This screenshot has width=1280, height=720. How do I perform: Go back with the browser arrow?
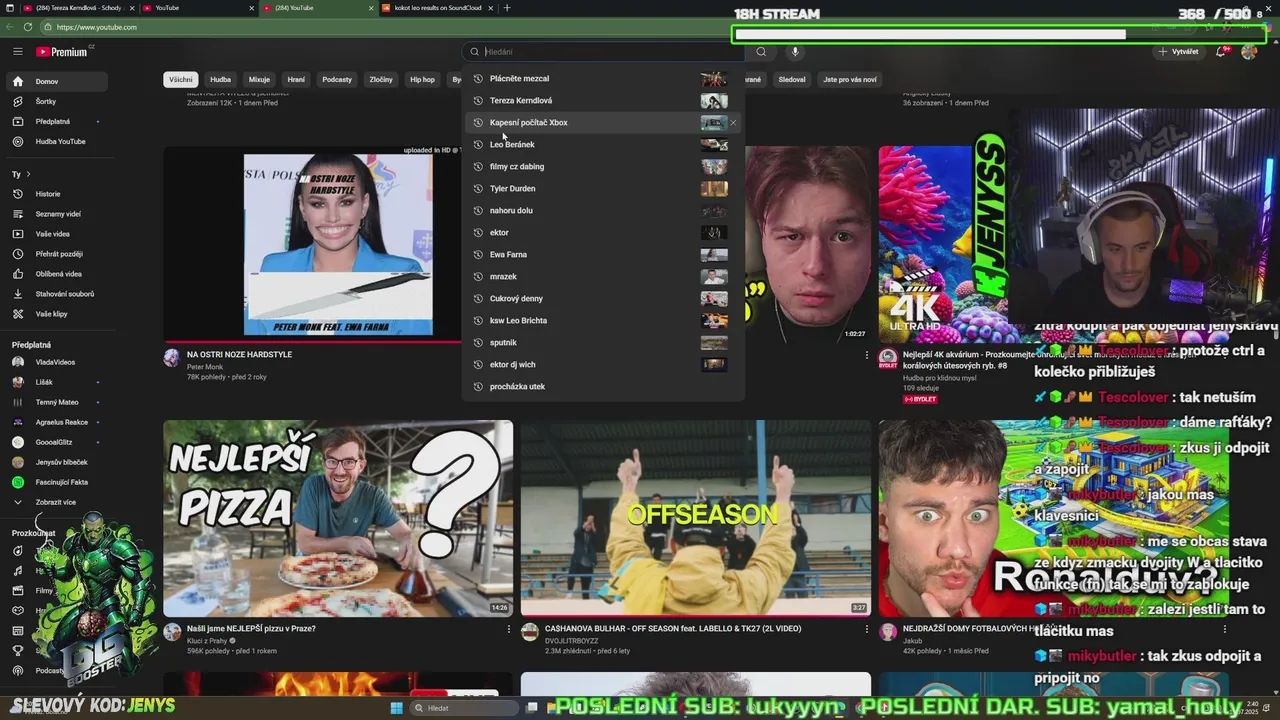click(10, 27)
